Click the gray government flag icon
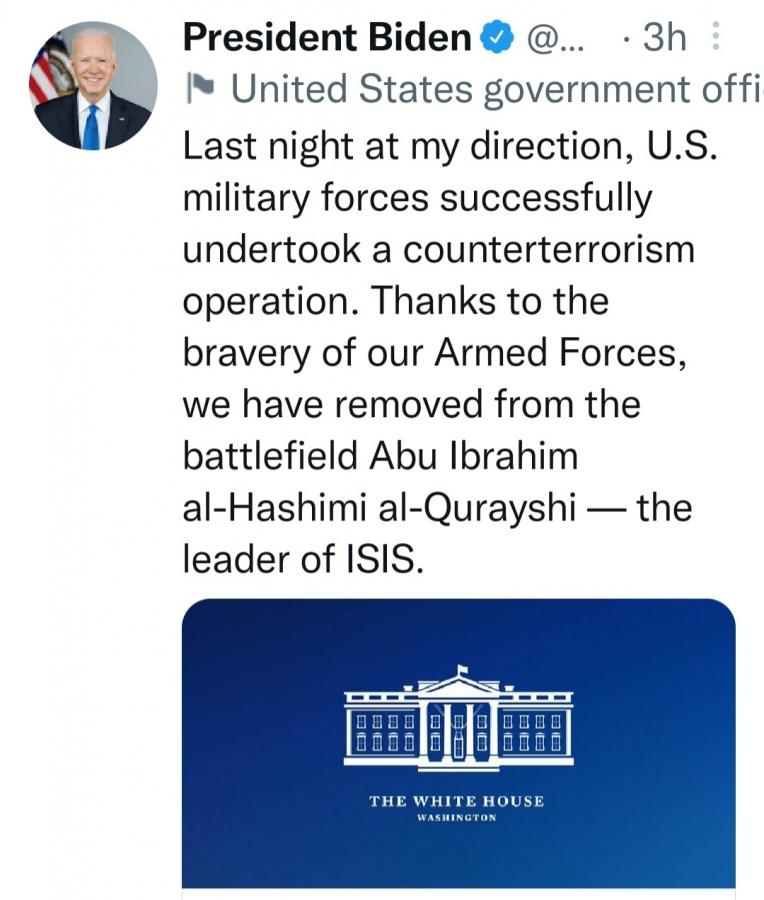764x900 pixels. 198,90
